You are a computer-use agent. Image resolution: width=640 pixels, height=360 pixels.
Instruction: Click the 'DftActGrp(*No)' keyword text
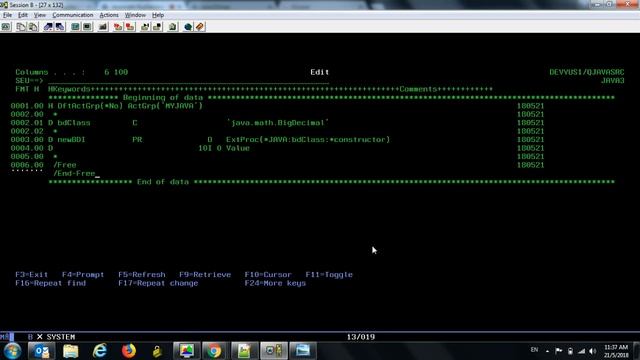(x=90, y=106)
